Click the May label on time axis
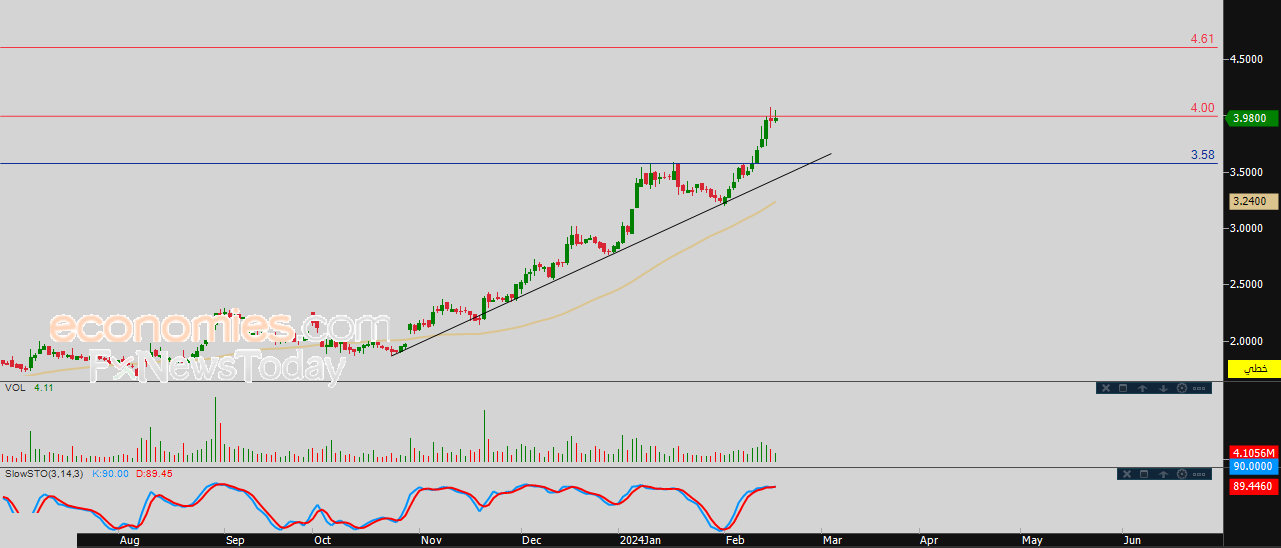This screenshot has height=548, width=1281. [x=1031, y=540]
